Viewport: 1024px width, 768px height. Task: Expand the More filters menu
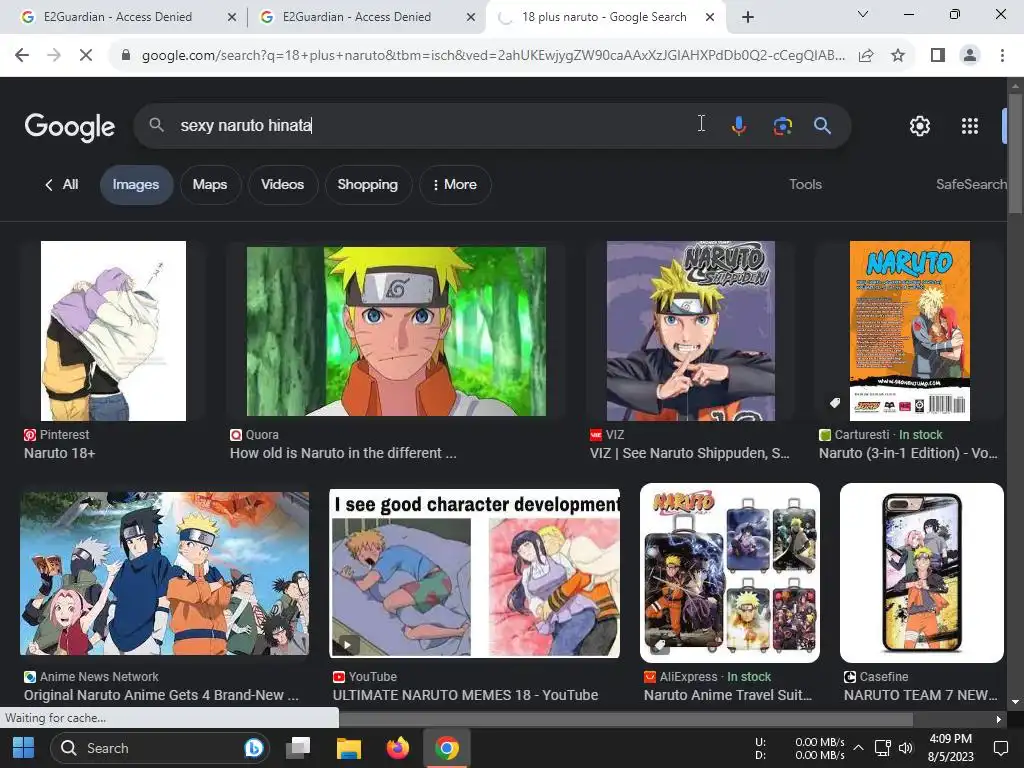click(x=455, y=185)
